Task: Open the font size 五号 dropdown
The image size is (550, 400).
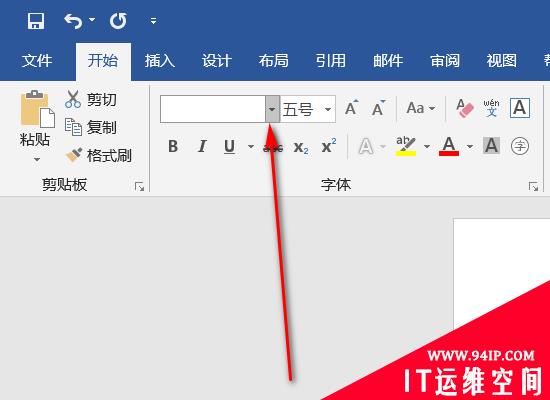Action: pos(328,109)
